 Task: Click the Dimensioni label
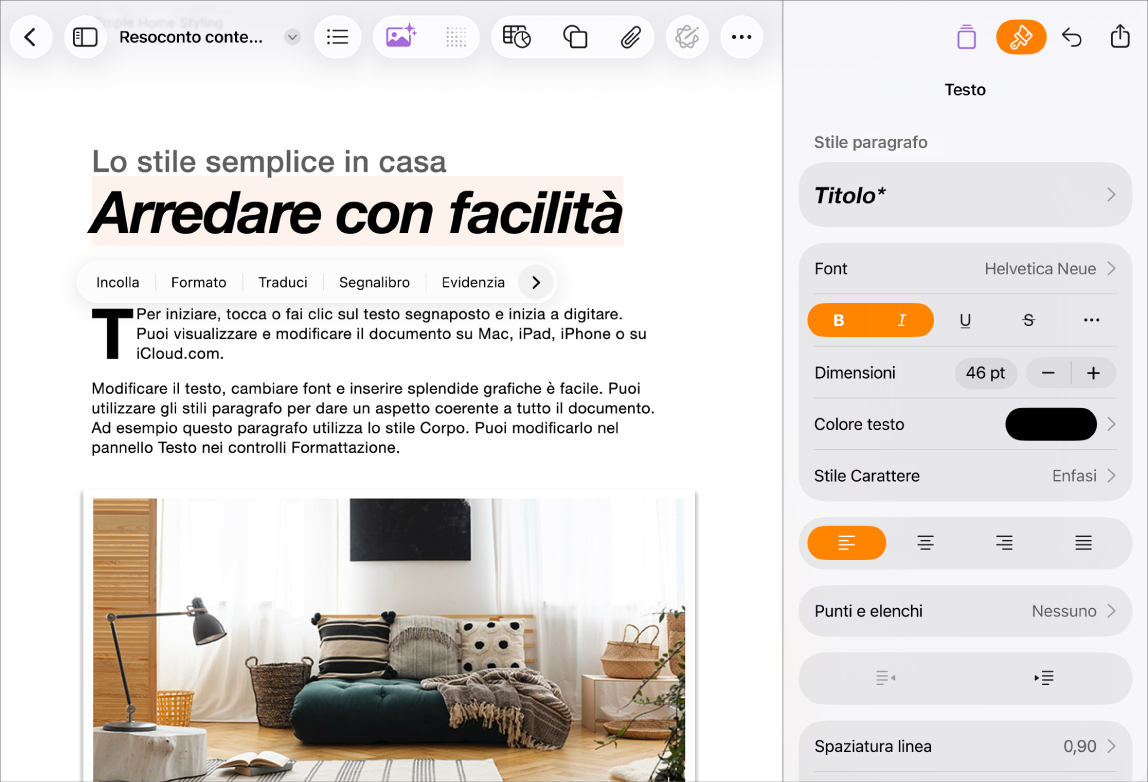click(855, 373)
